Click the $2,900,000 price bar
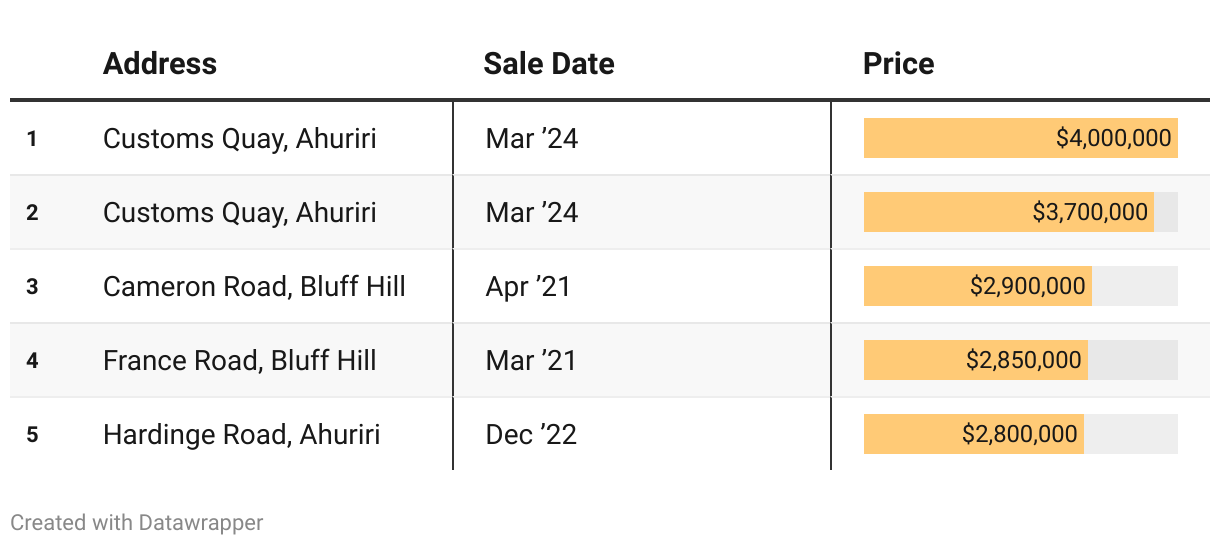 coord(977,286)
